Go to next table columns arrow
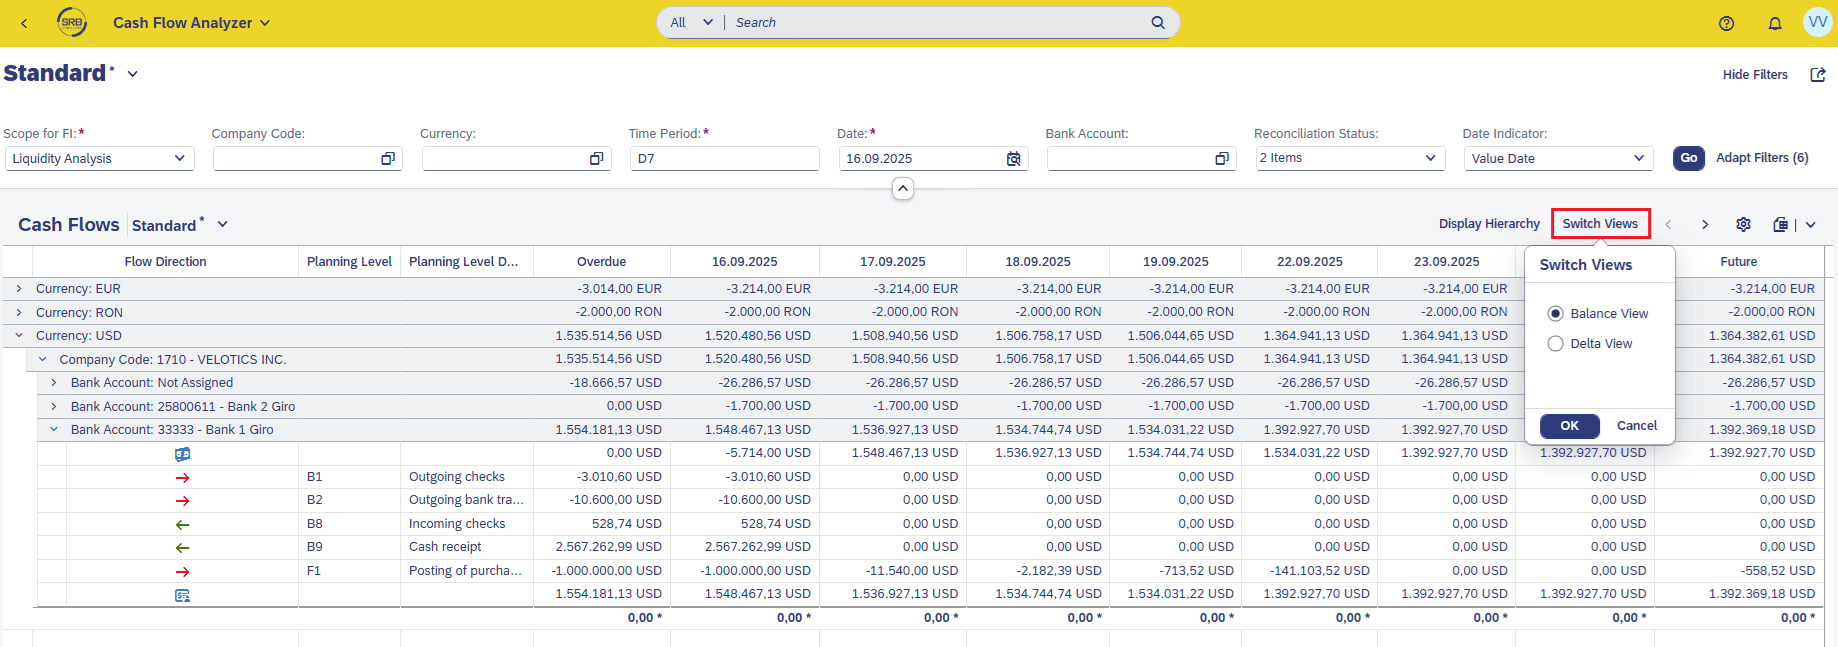 point(1705,225)
